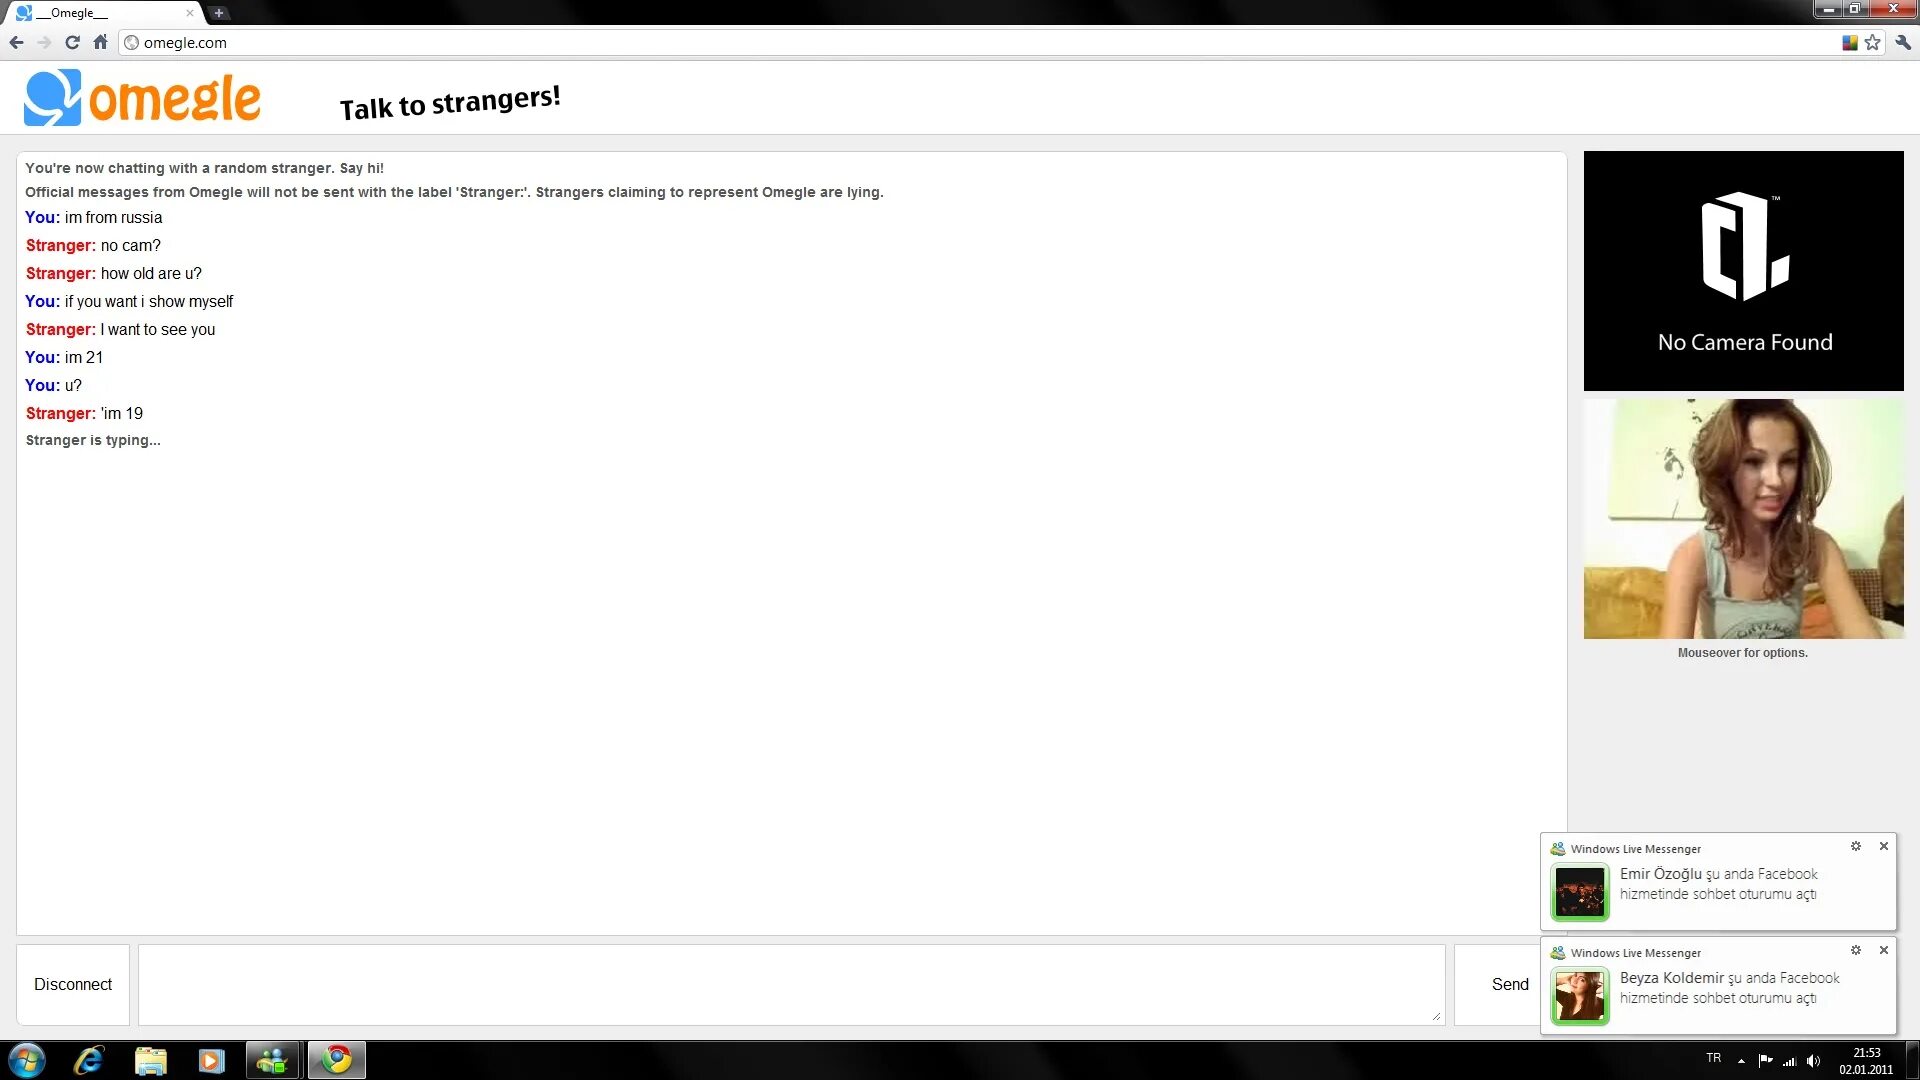Click the browser refresh icon
Viewport: 1920px width, 1080px height.
click(73, 42)
